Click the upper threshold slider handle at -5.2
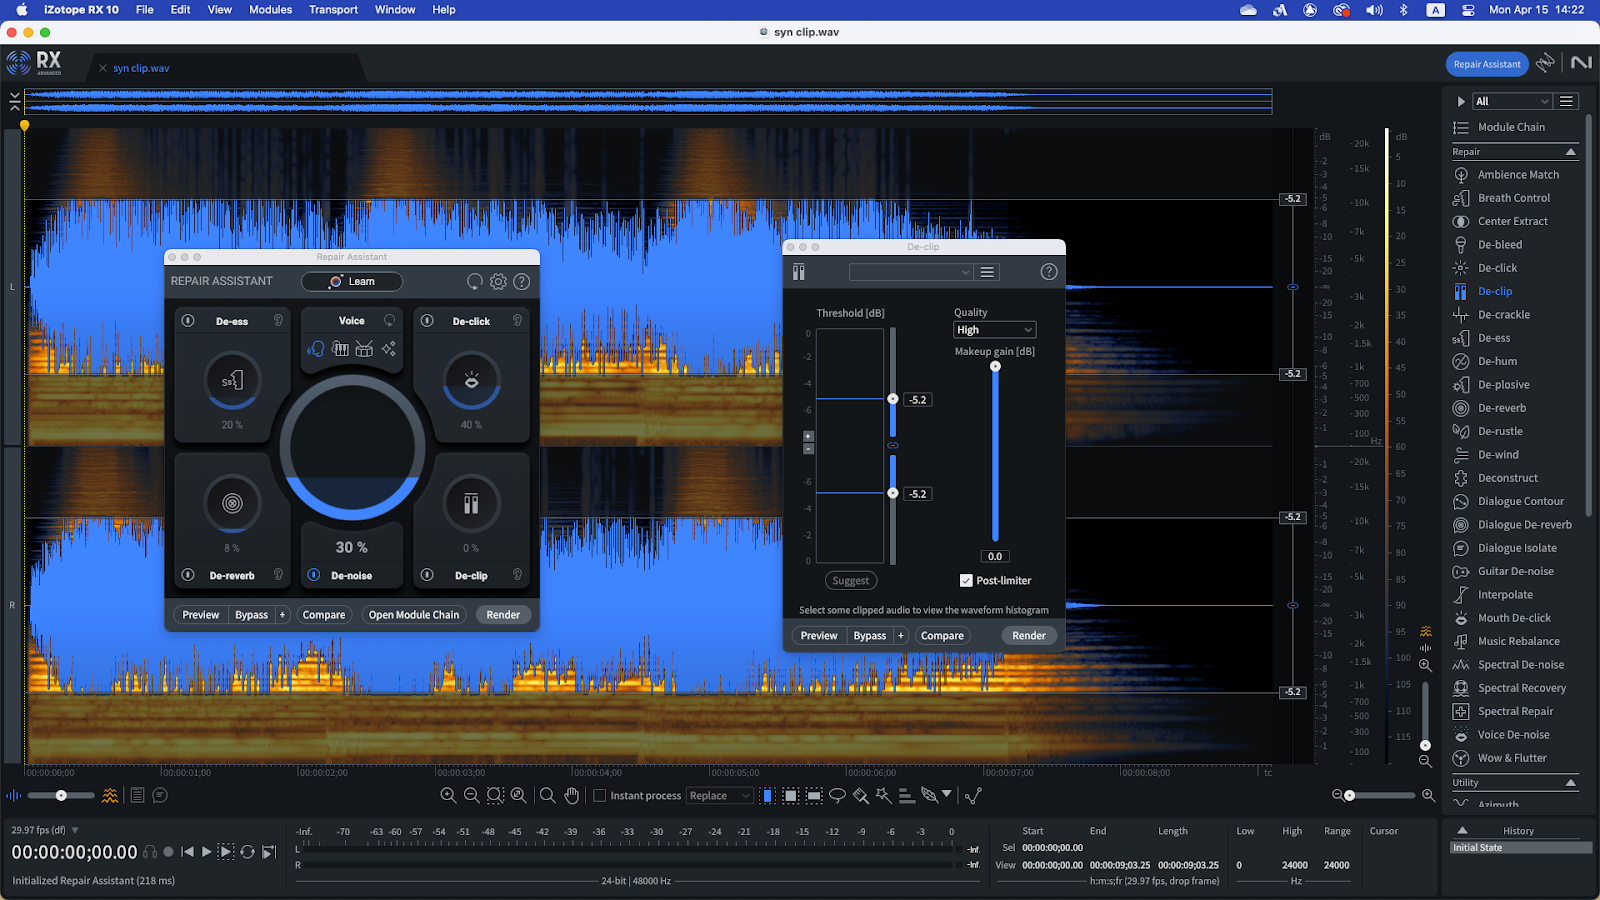Image resolution: width=1600 pixels, height=900 pixels. (893, 399)
